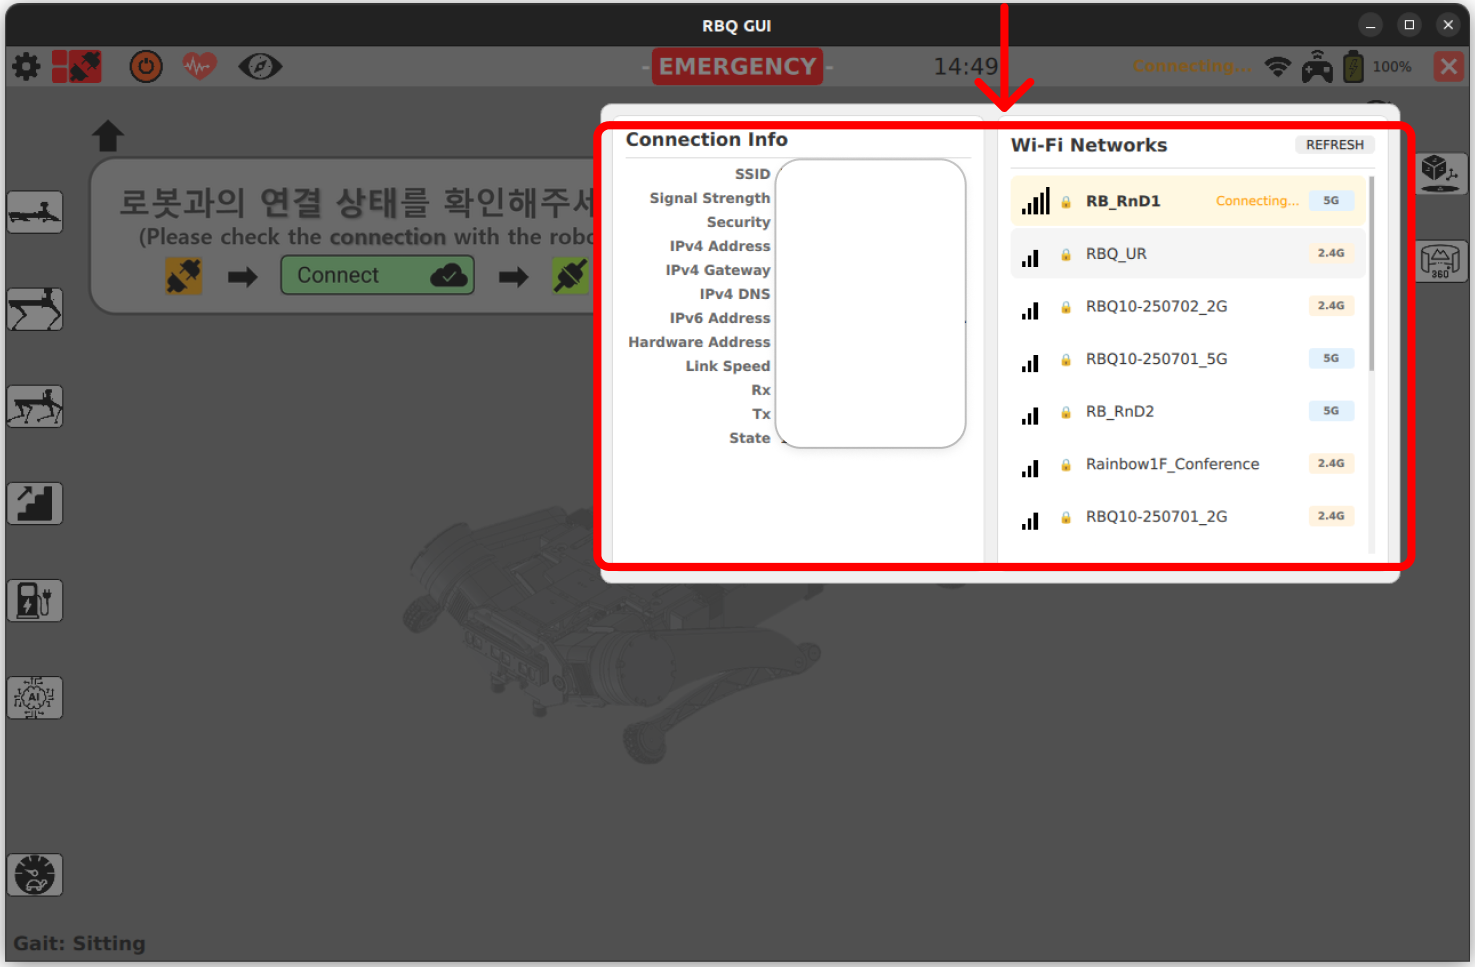Select the RBQ10-250701_5G network
This screenshot has width=1475, height=967.
(1157, 358)
